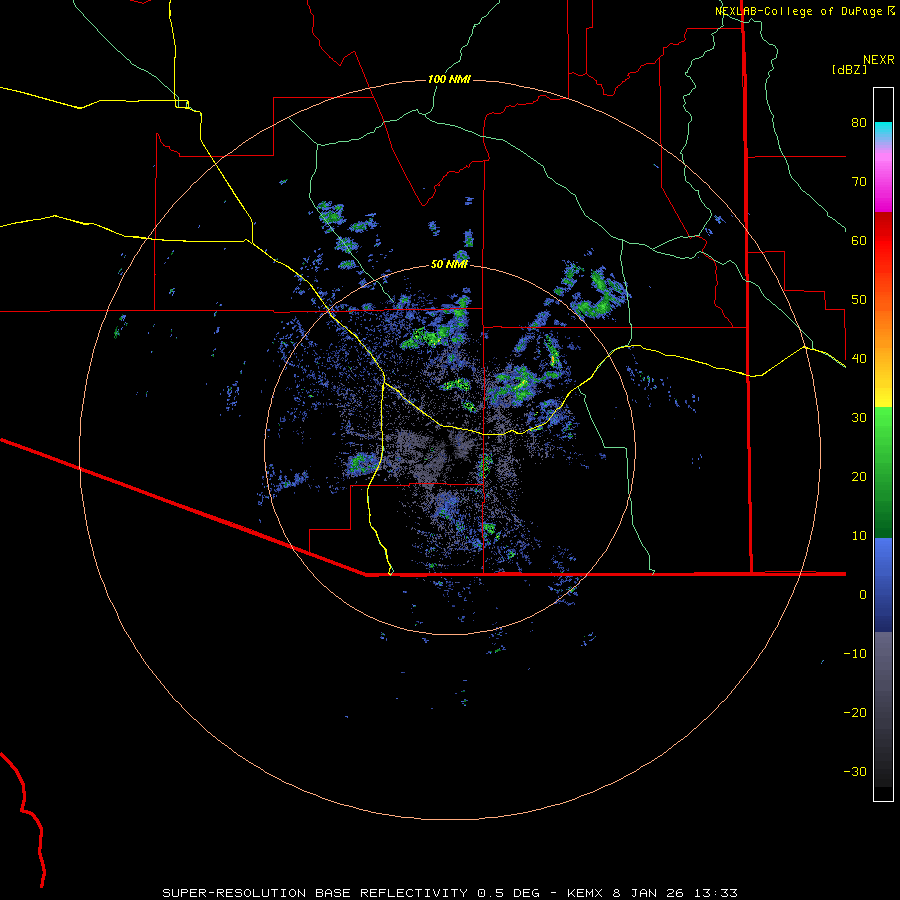The image size is (900, 900).
Task: Select the -10 value on dBZ scale
Action: click(855, 654)
